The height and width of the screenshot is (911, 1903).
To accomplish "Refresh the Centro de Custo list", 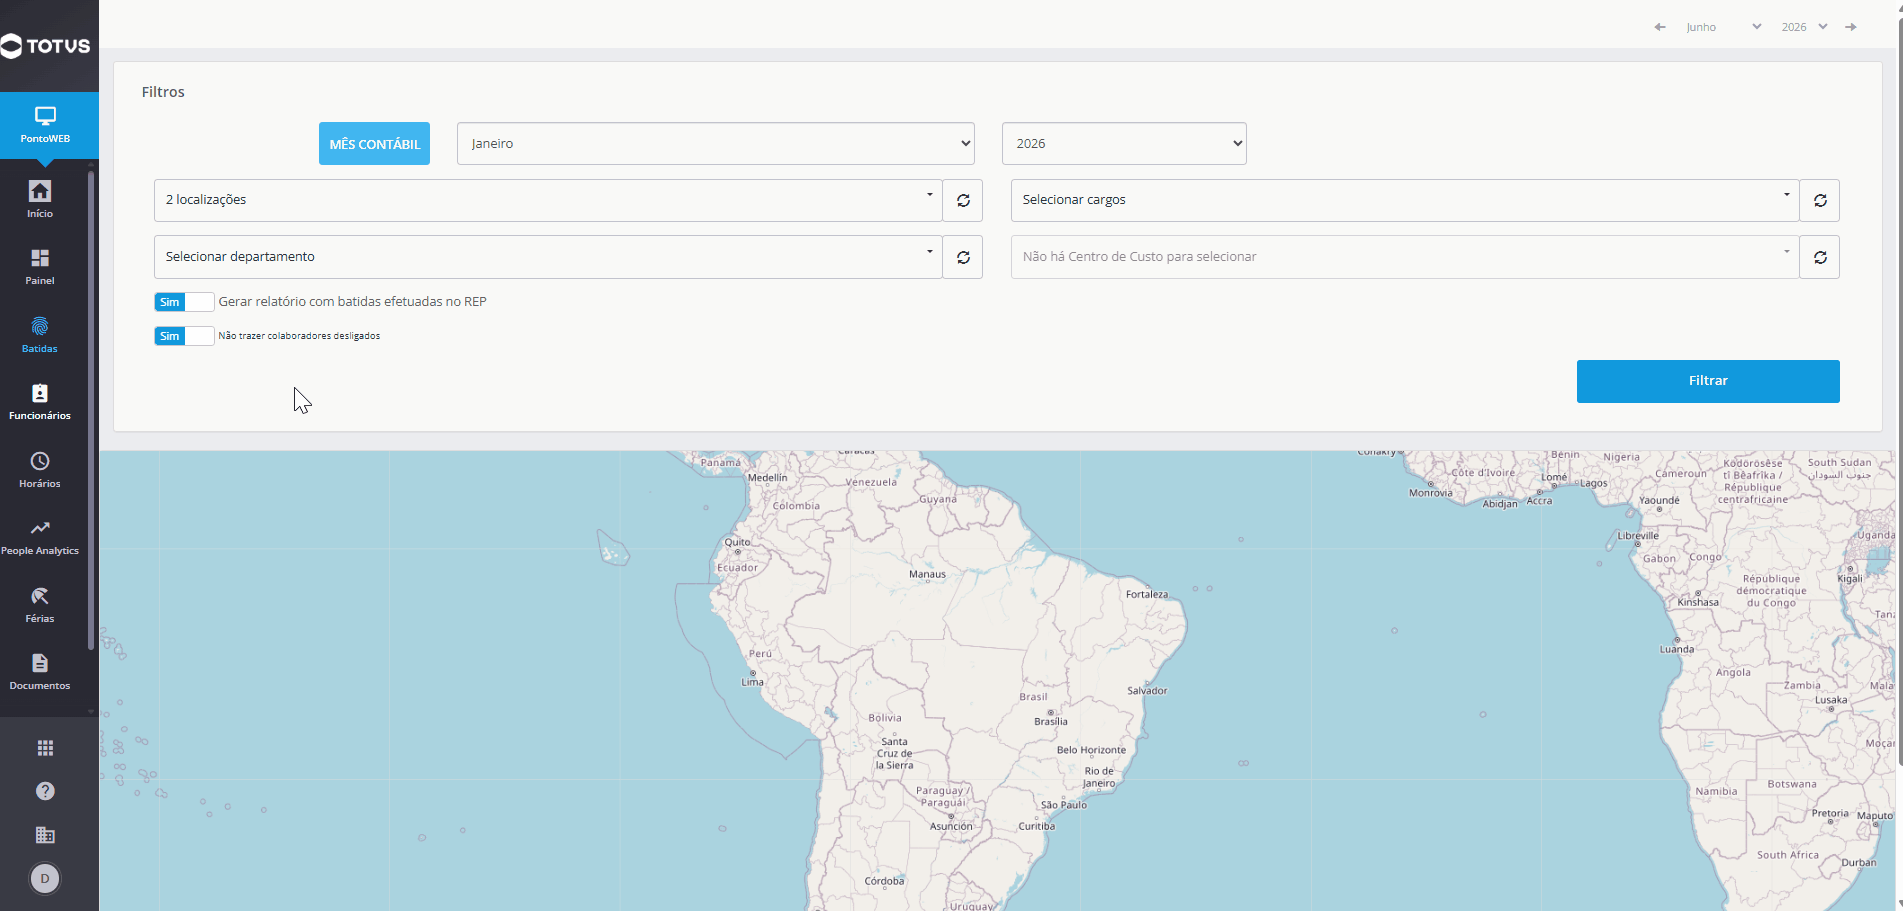I will pyautogui.click(x=1820, y=257).
